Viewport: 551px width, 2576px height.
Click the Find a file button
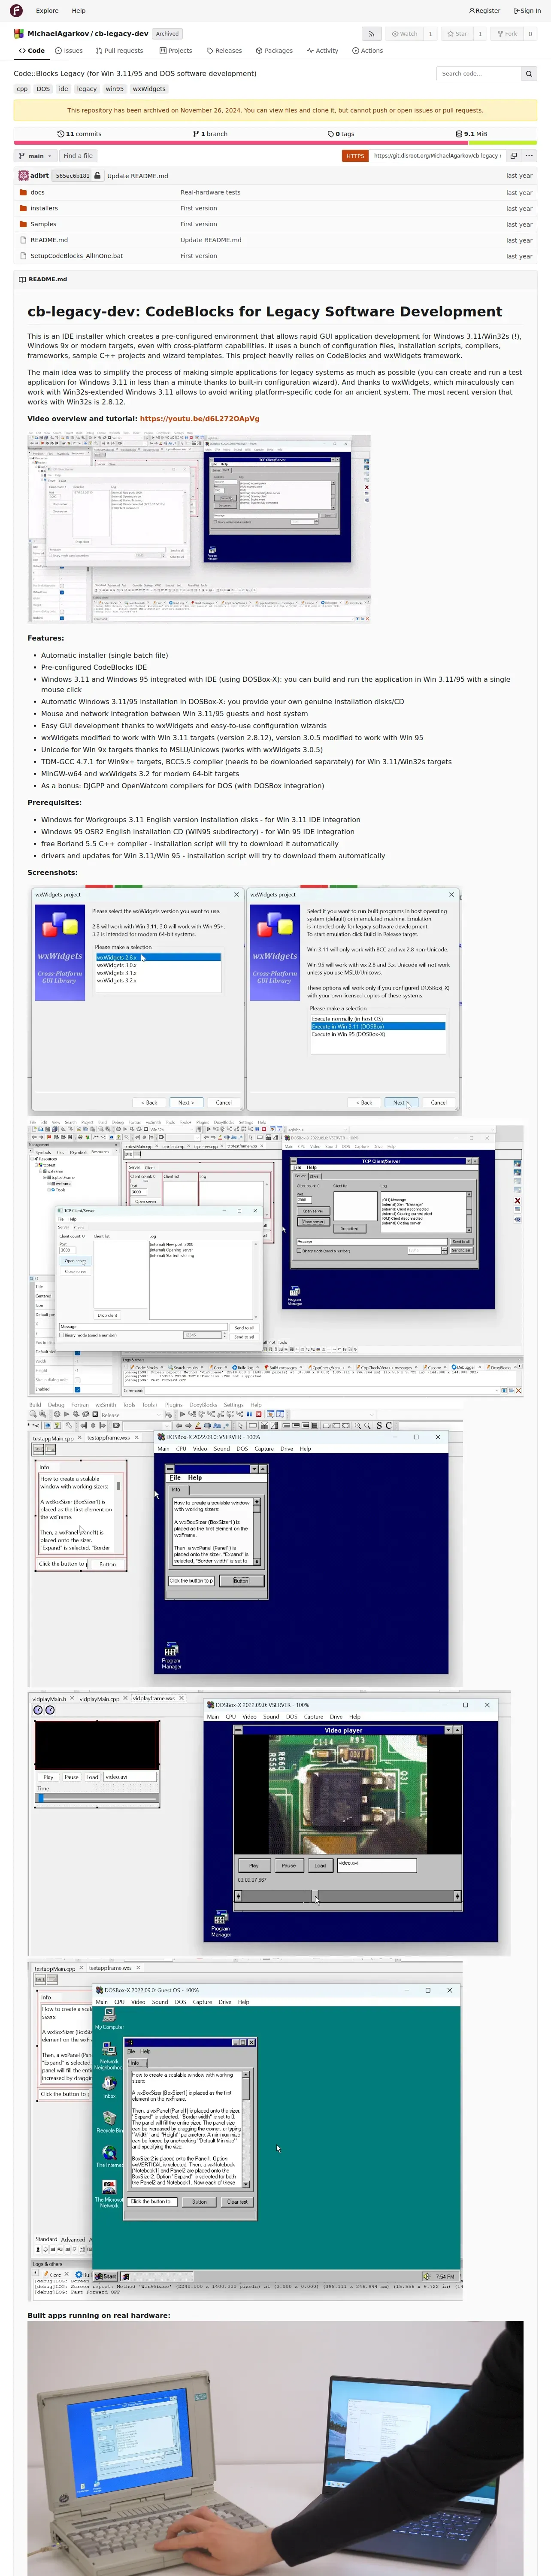point(78,156)
